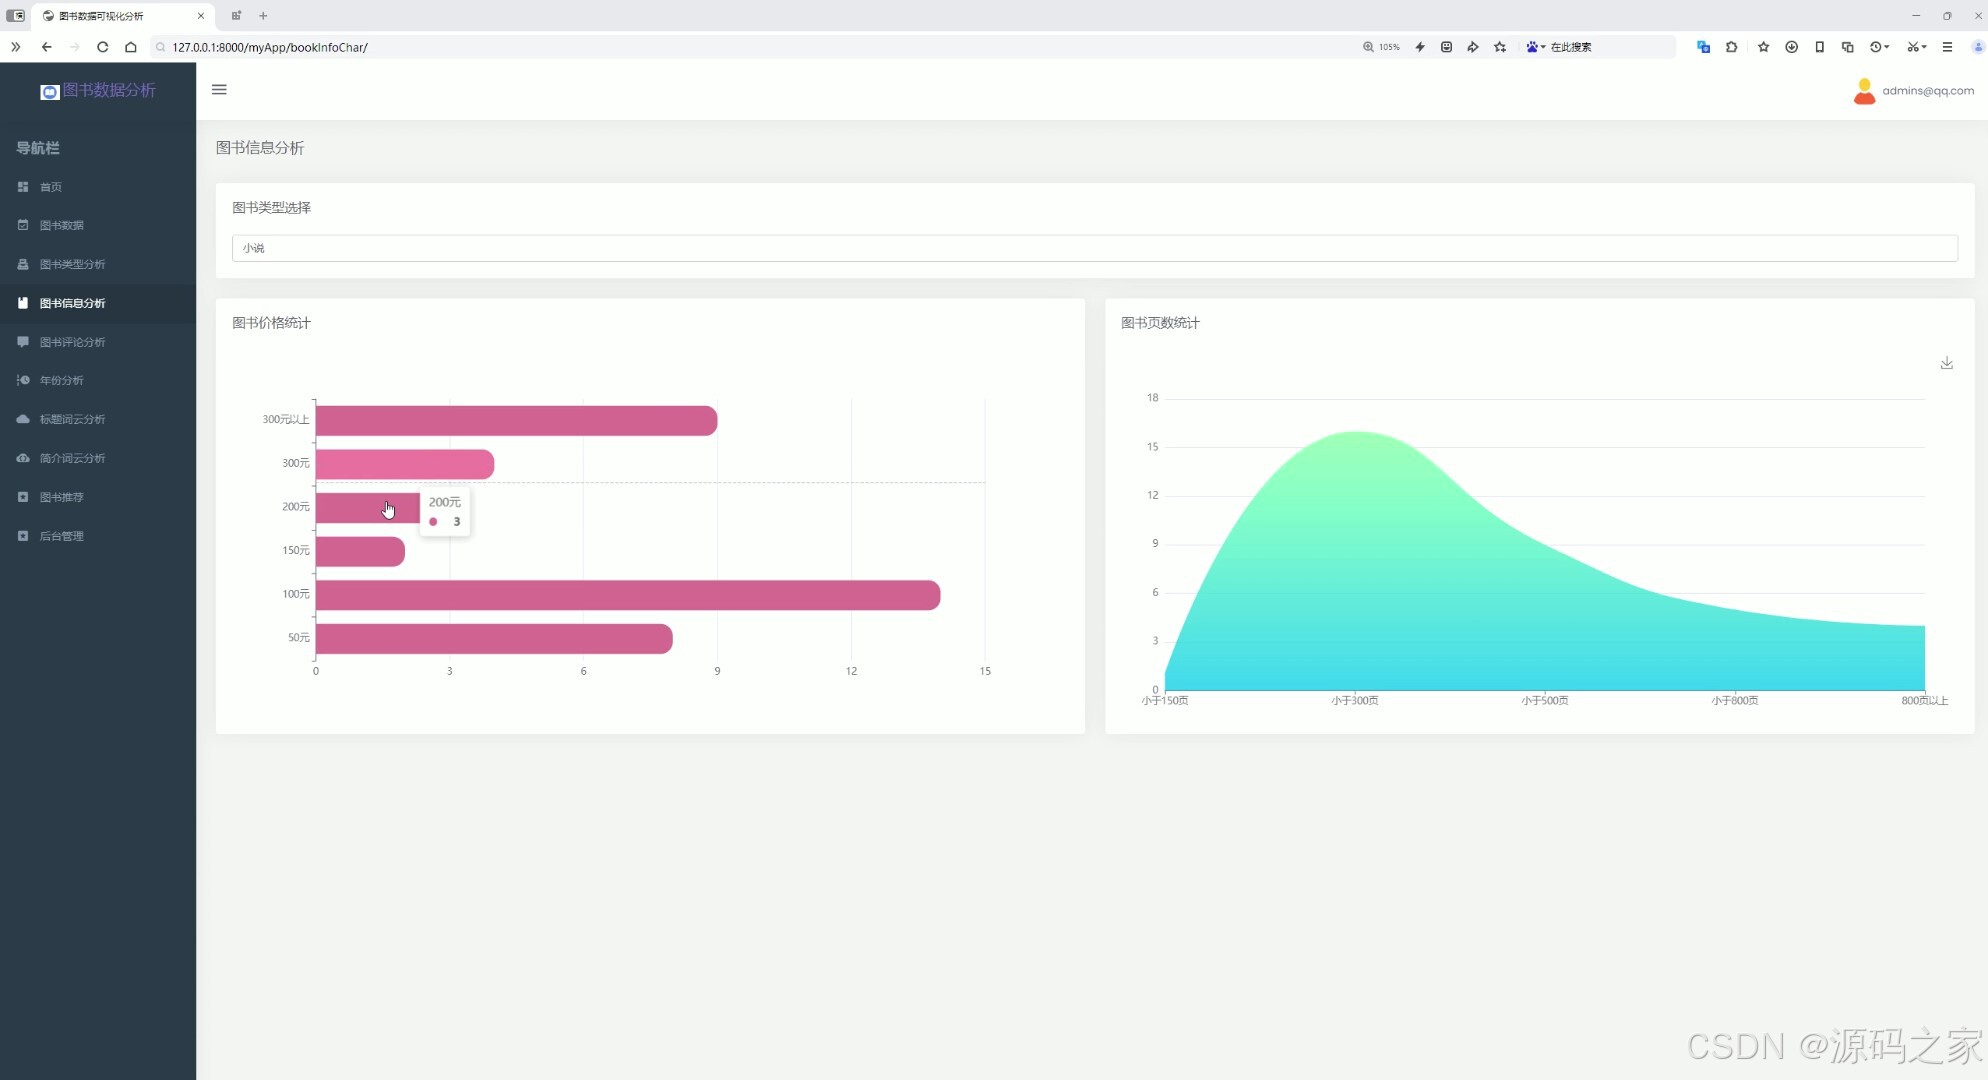Click the 图书数据分析 logo icon

(x=49, y=91)
